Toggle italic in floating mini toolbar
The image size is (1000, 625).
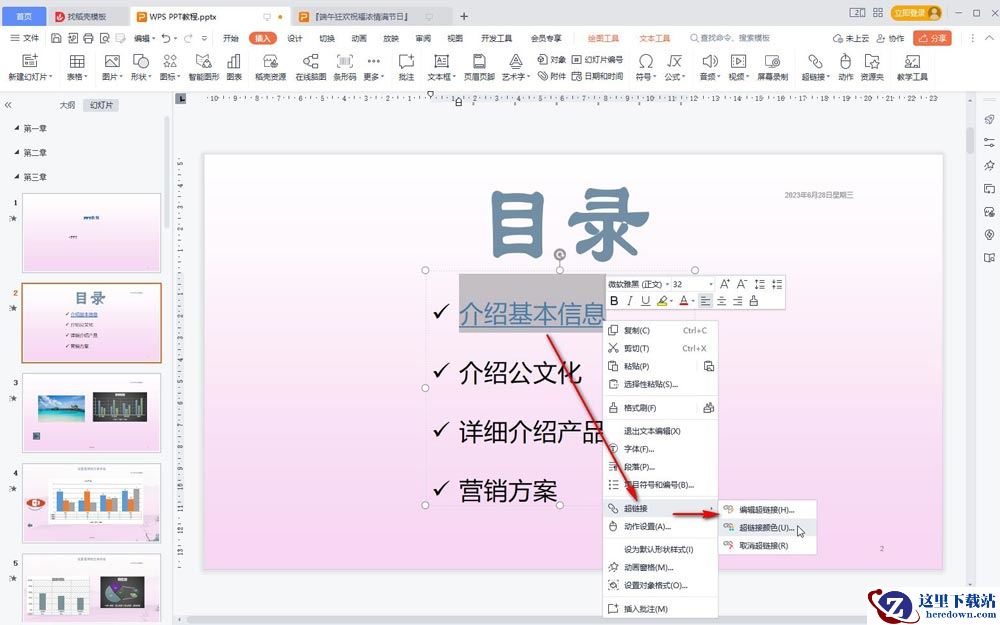629,301
